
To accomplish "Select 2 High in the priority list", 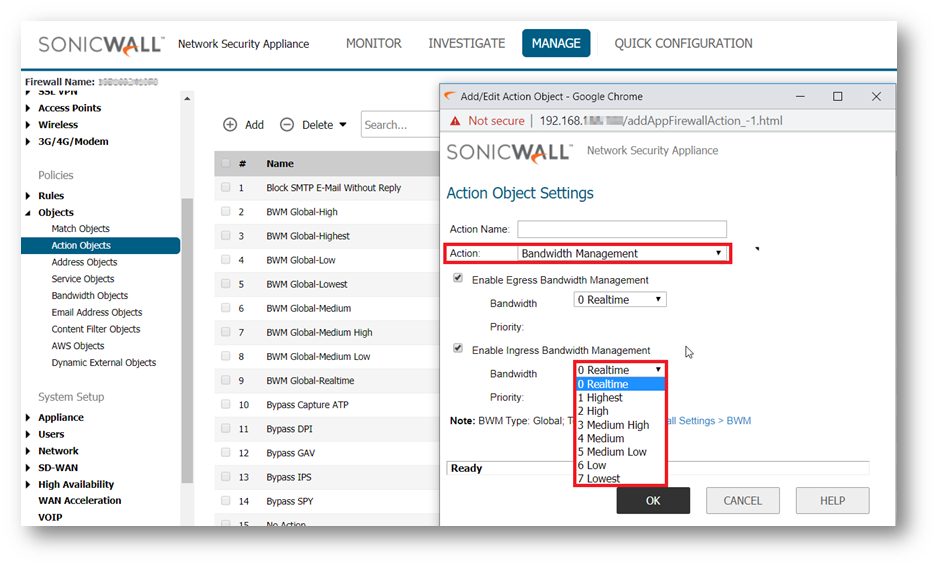I will 620,411.
